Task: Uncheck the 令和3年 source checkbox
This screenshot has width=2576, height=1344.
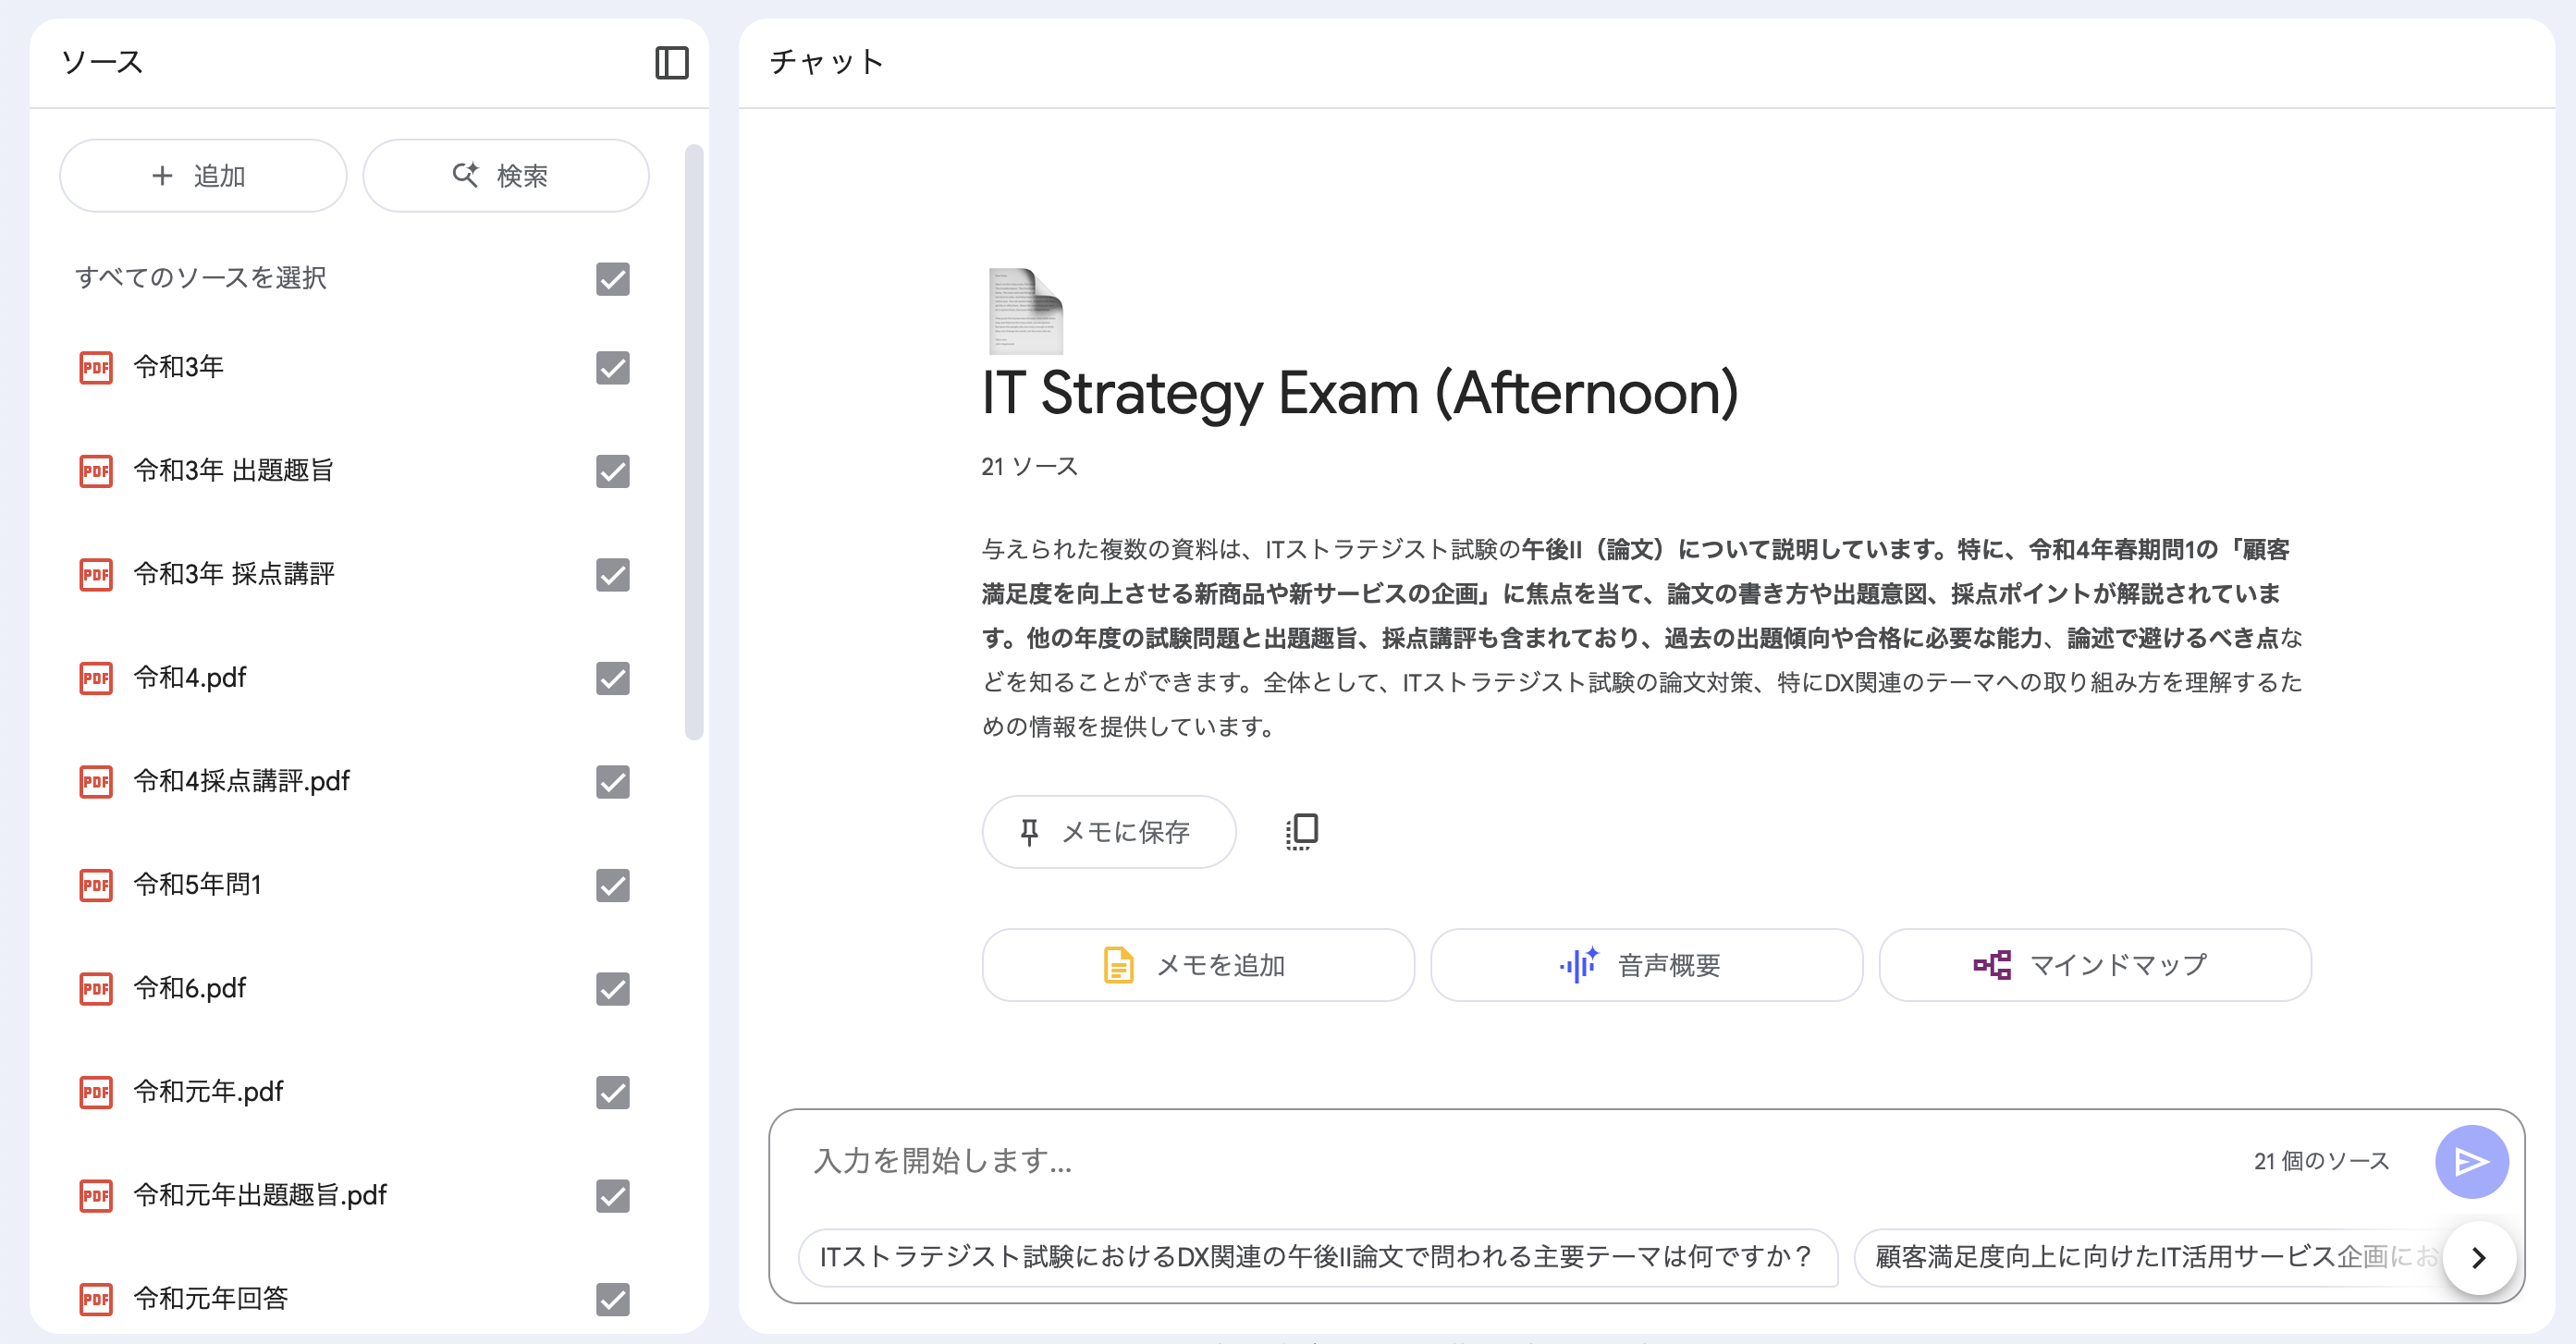Action: pos(613,368)
